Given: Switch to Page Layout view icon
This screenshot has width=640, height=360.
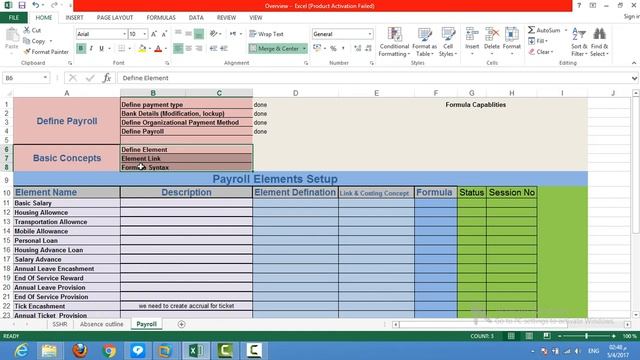Looking at the screenshot, I should pyautogui.click(x=529, y=336).
